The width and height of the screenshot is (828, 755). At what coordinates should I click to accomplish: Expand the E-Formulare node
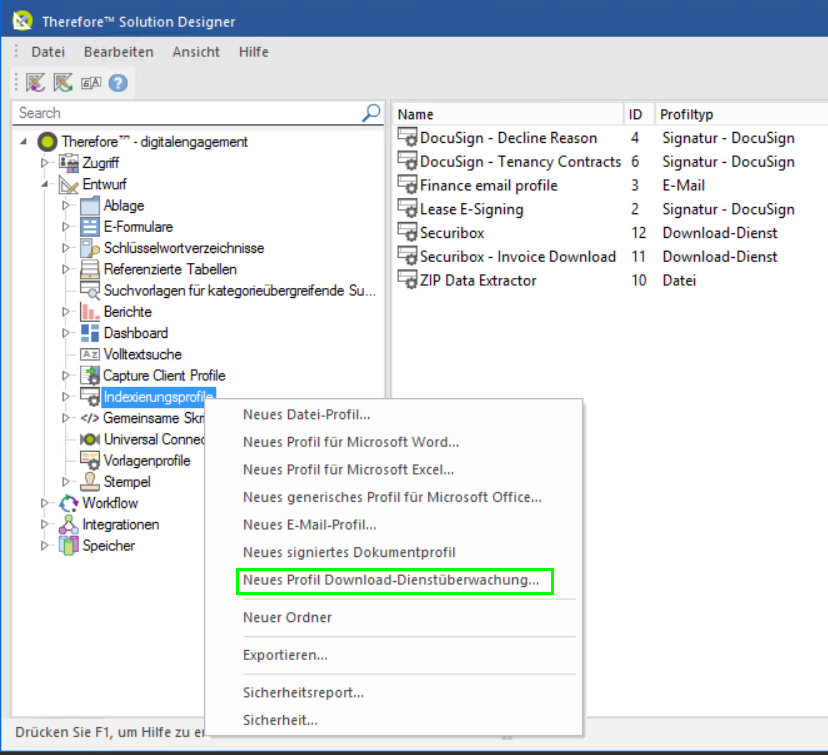point(66,226)
